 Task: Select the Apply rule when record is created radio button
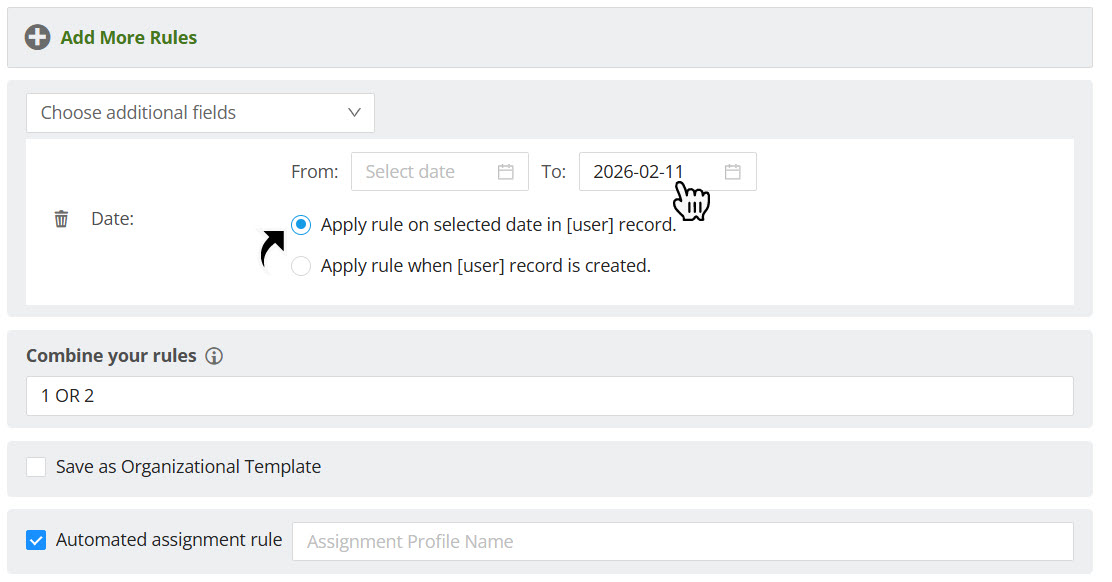(301, 266)
